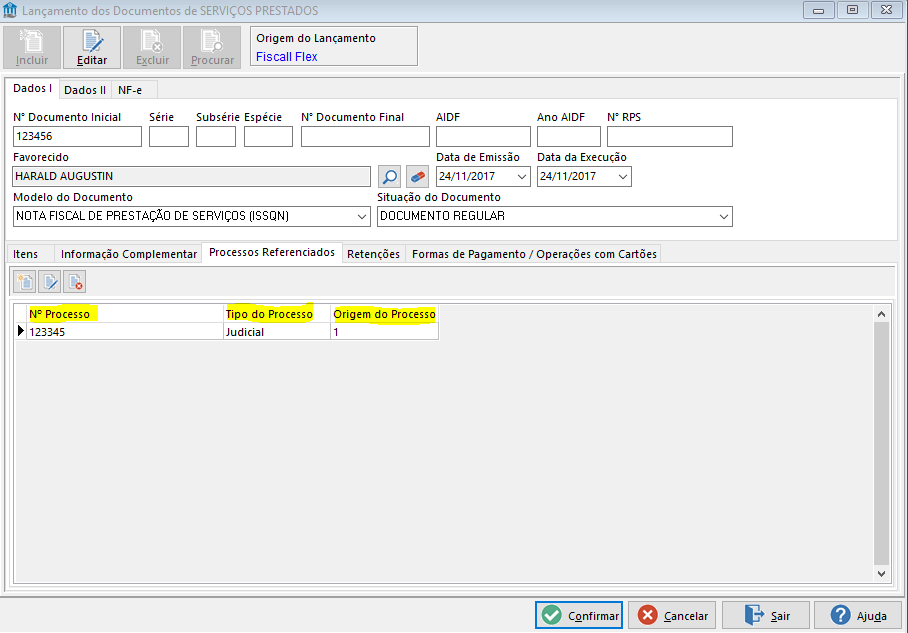This screenshot has width=908, height=633.
Task: Click the Série input field
Action: click(x=169, y=137)
